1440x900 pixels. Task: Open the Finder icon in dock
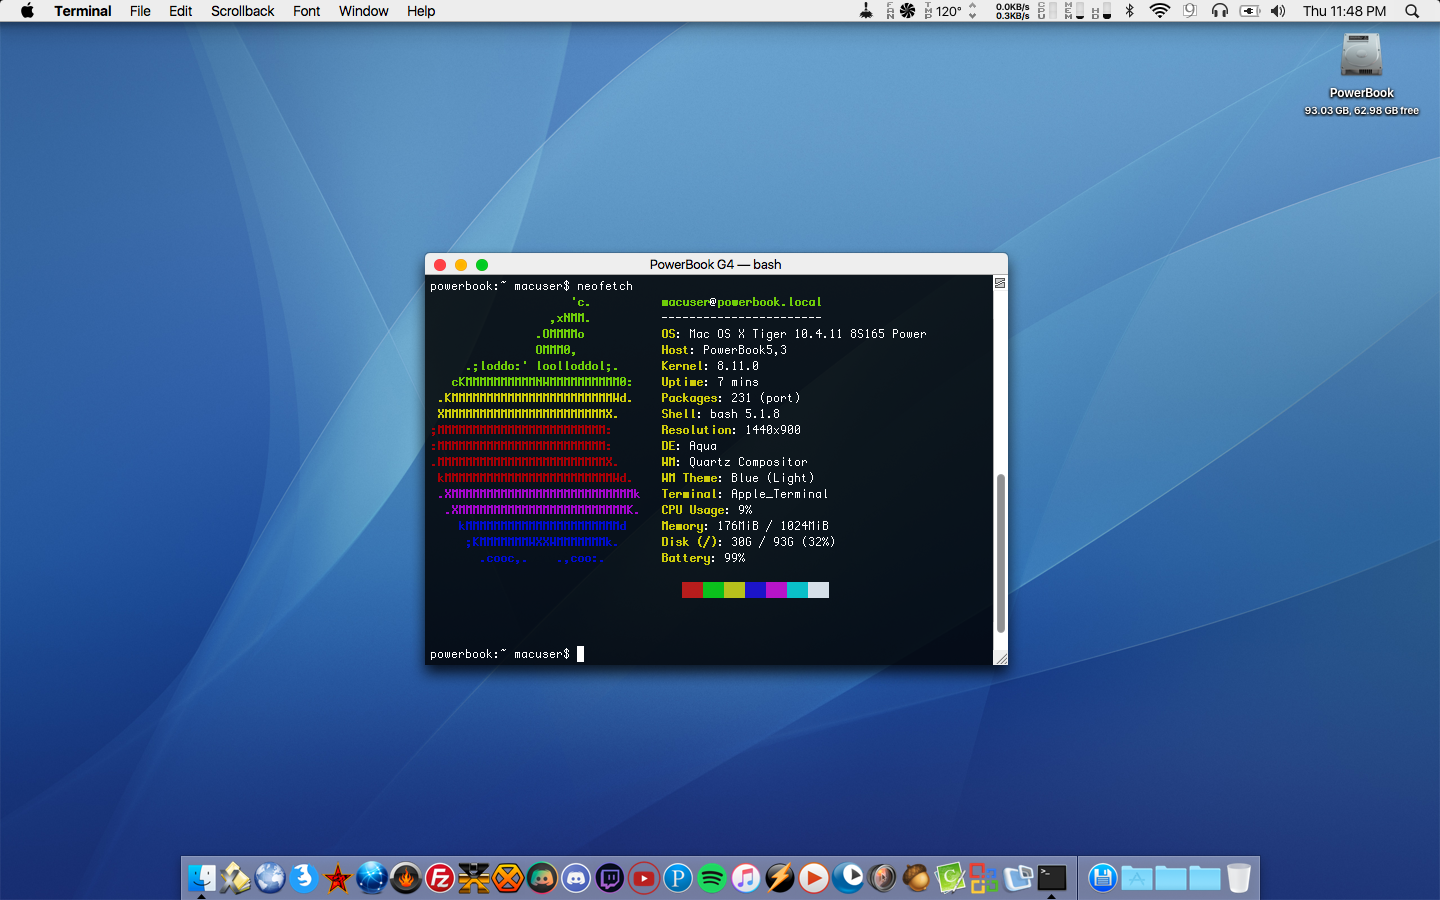tap(202, 878)
